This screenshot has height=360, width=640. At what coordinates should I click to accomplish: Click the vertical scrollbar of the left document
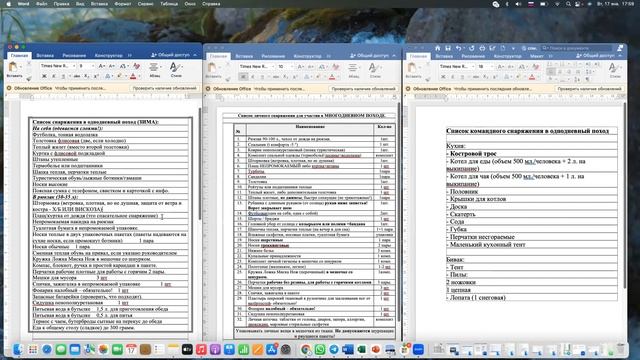tap(199, 164)
